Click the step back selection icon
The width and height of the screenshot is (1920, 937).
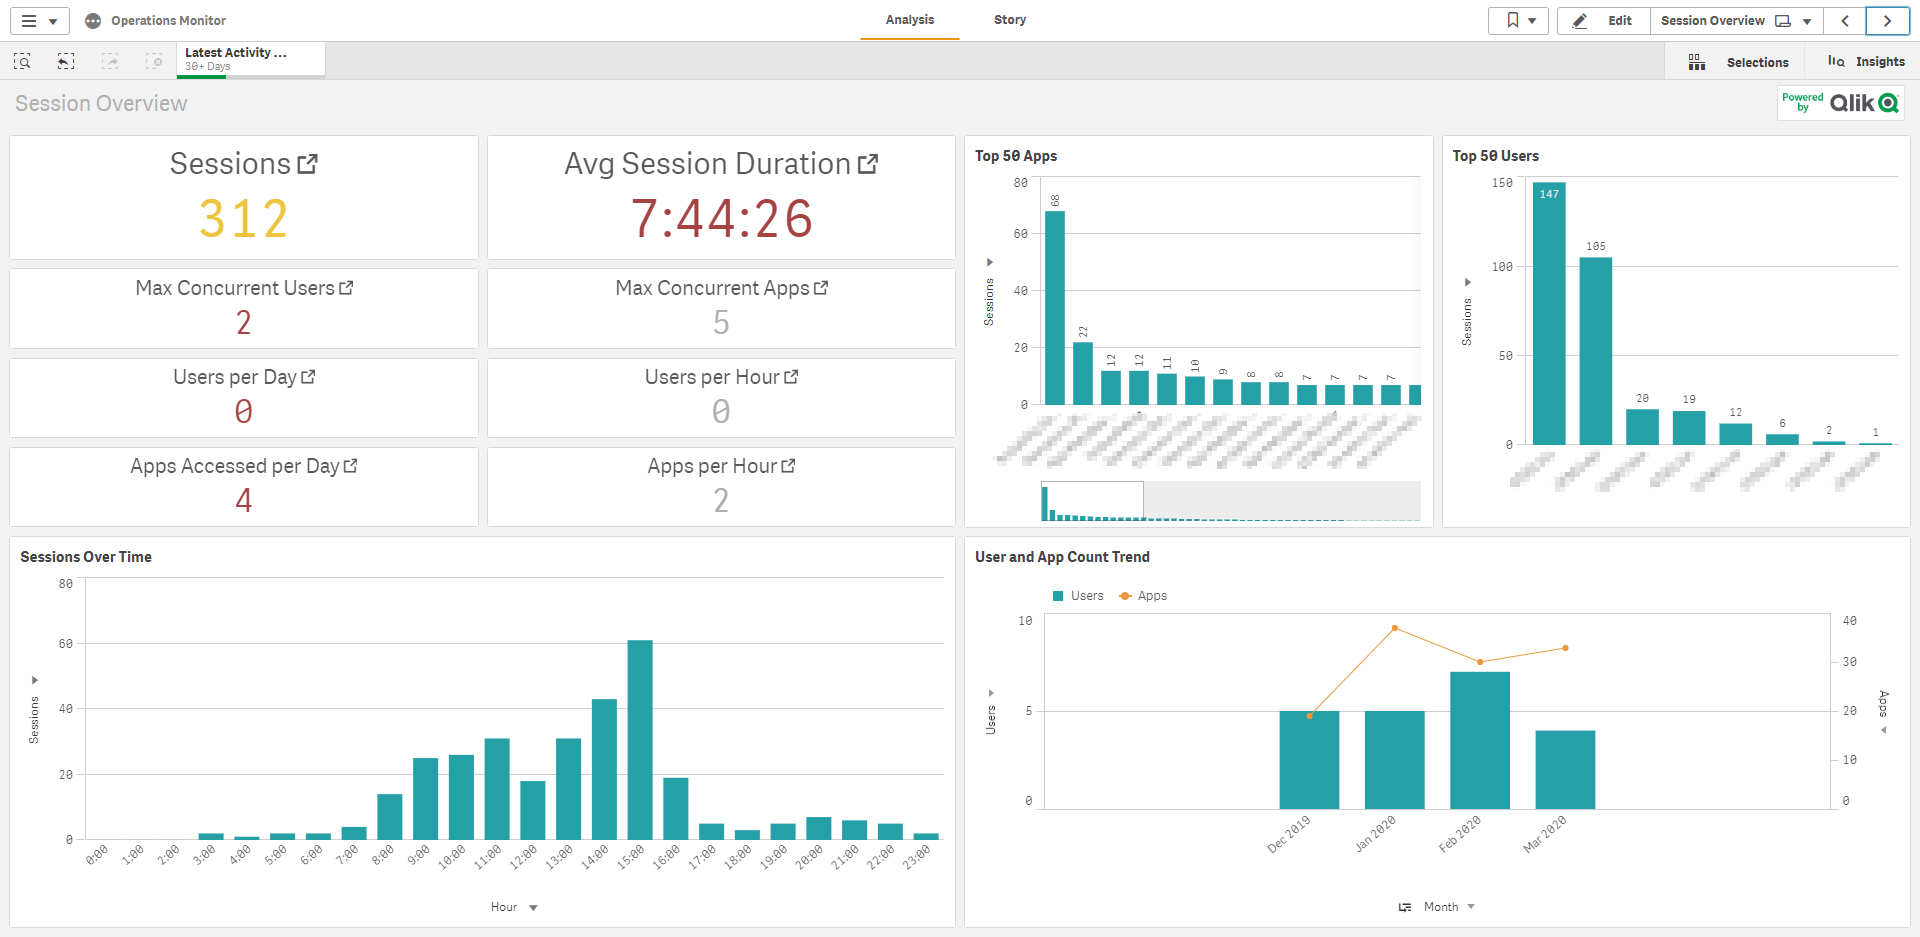click(x=66, y=62)
